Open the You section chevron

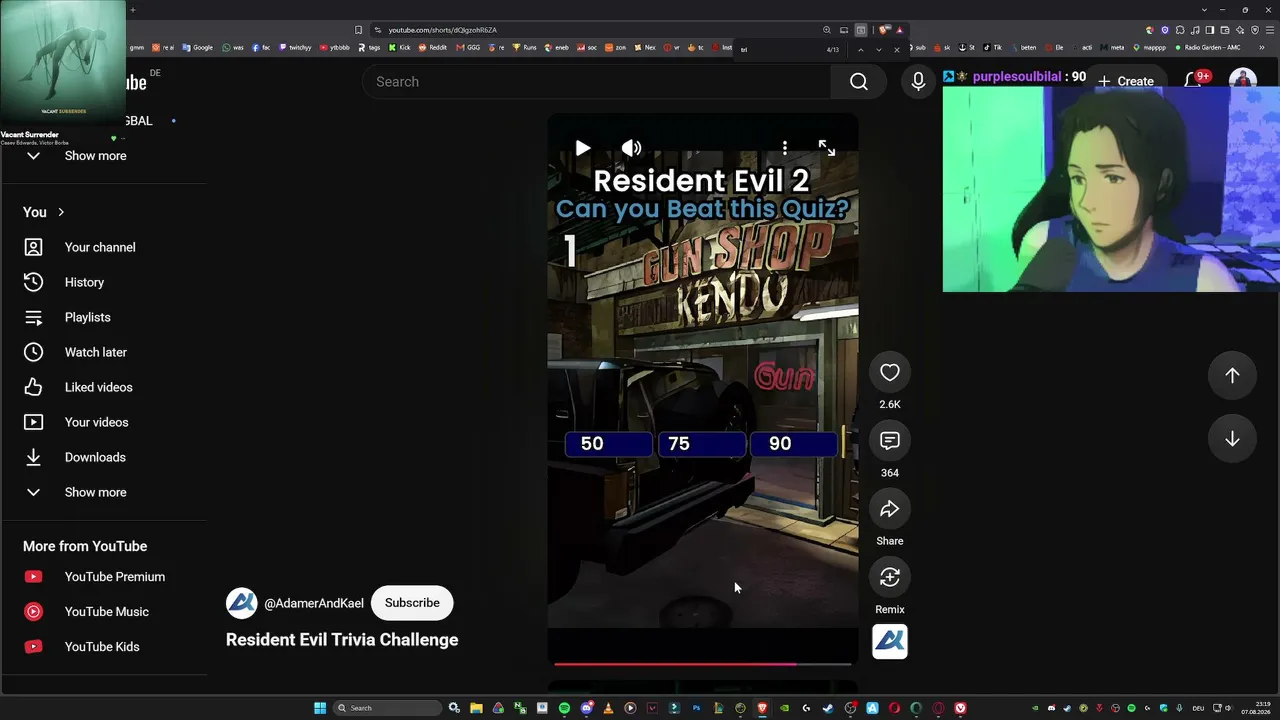pos(61,212)
